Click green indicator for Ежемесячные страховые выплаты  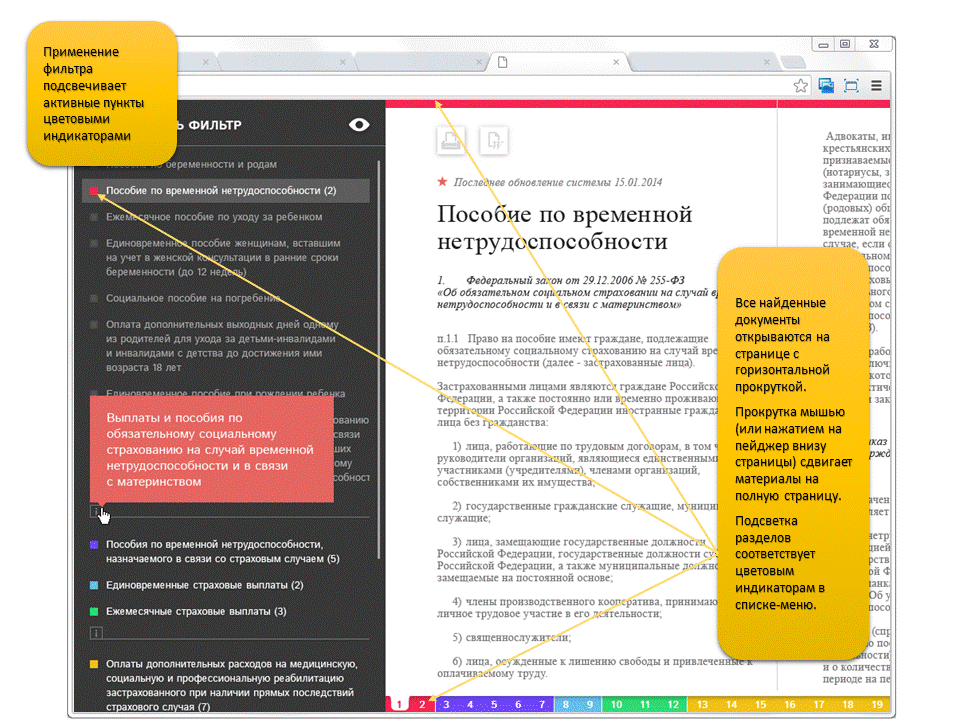94,611
